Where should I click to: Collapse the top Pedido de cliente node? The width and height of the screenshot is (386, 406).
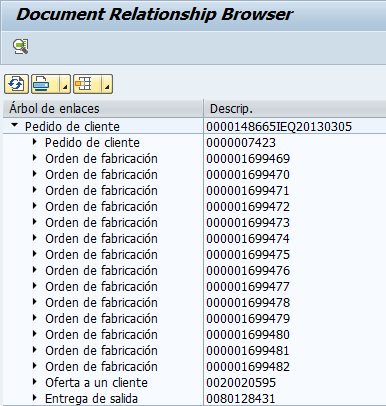tap(14, 126)
